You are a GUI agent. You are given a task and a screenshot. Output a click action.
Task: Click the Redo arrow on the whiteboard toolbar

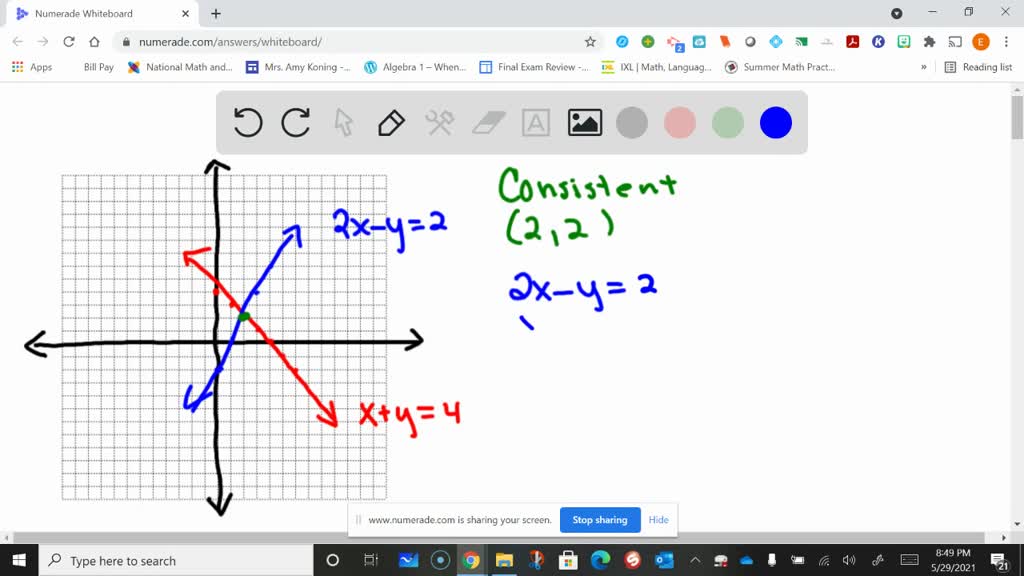(x=296, y=122)
